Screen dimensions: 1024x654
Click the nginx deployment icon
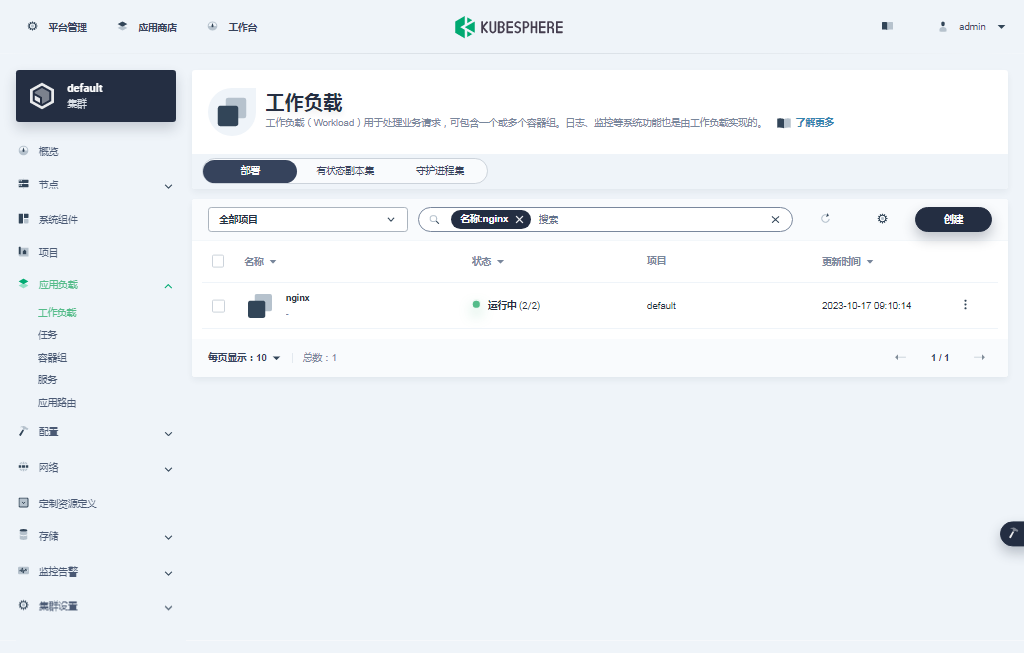(x=260, y=306)
